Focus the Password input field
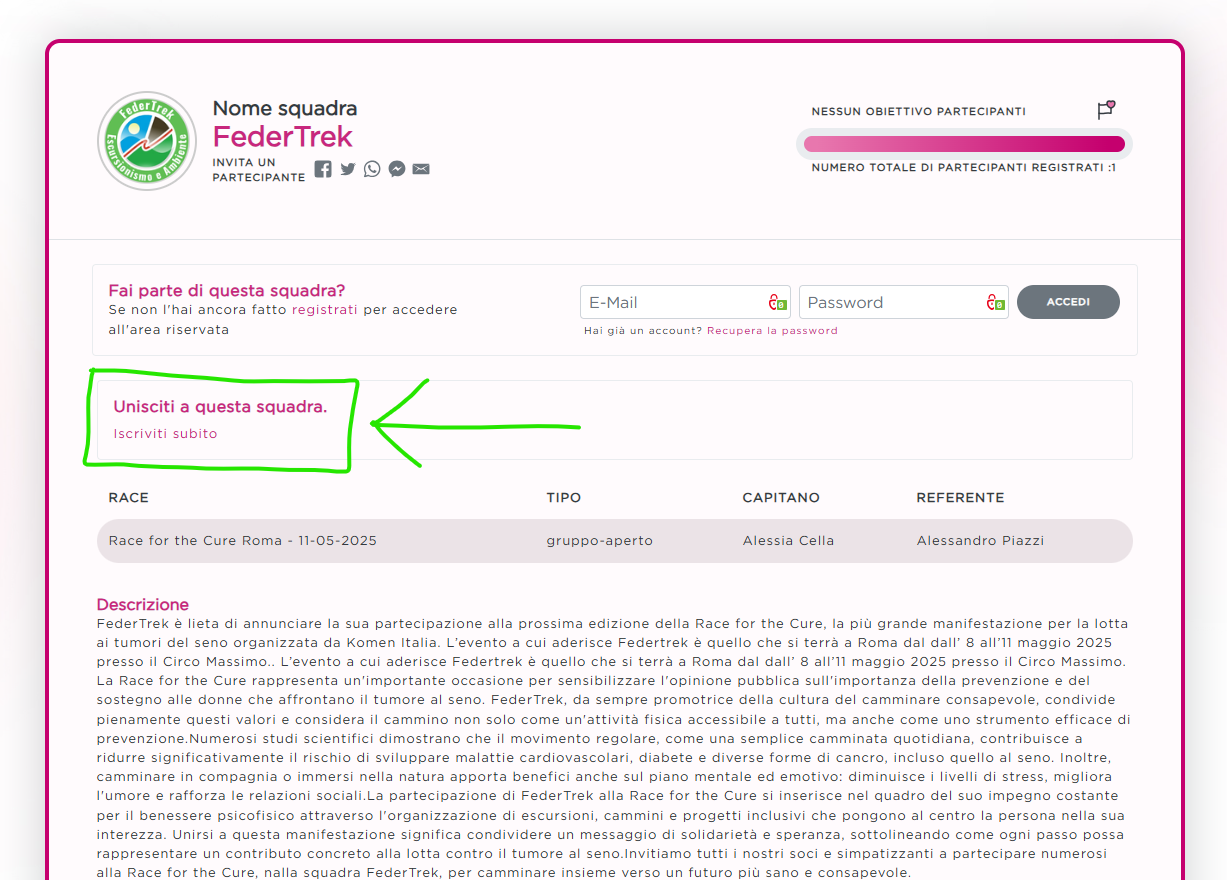1227x880 pixels. (x=904, y=302)
